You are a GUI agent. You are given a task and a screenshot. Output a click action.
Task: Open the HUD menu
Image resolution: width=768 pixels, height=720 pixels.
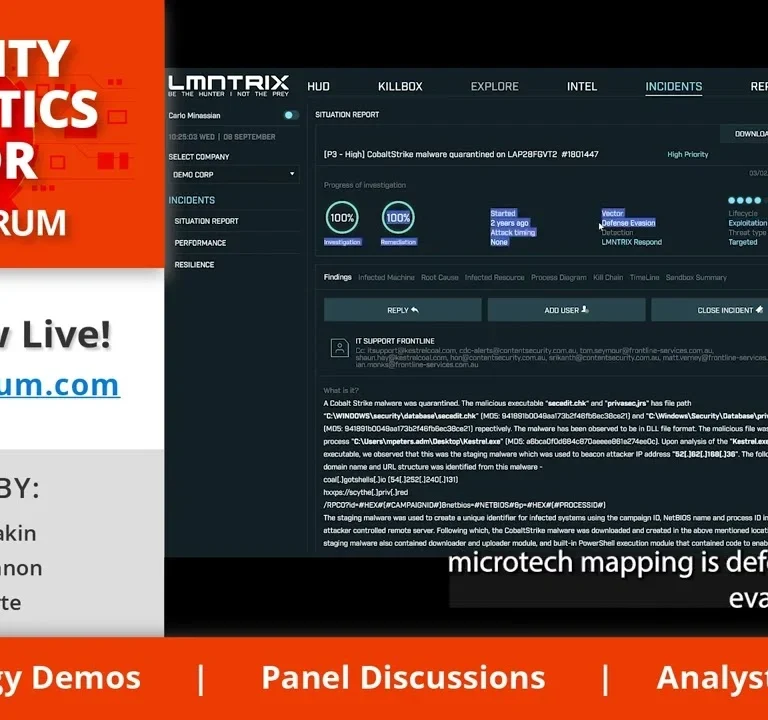(x=318, y=87)
